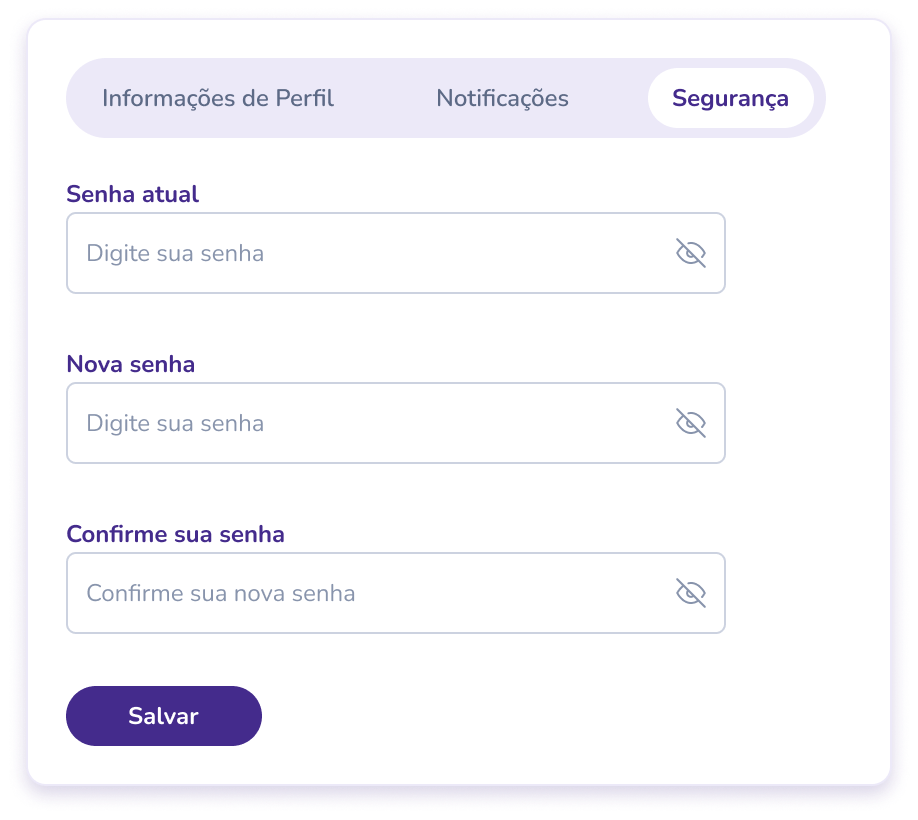The image size is (918, 820).
Task: Click "Digite sua senha" placeholder under Nova senha
Action: (x=175, y=423)
